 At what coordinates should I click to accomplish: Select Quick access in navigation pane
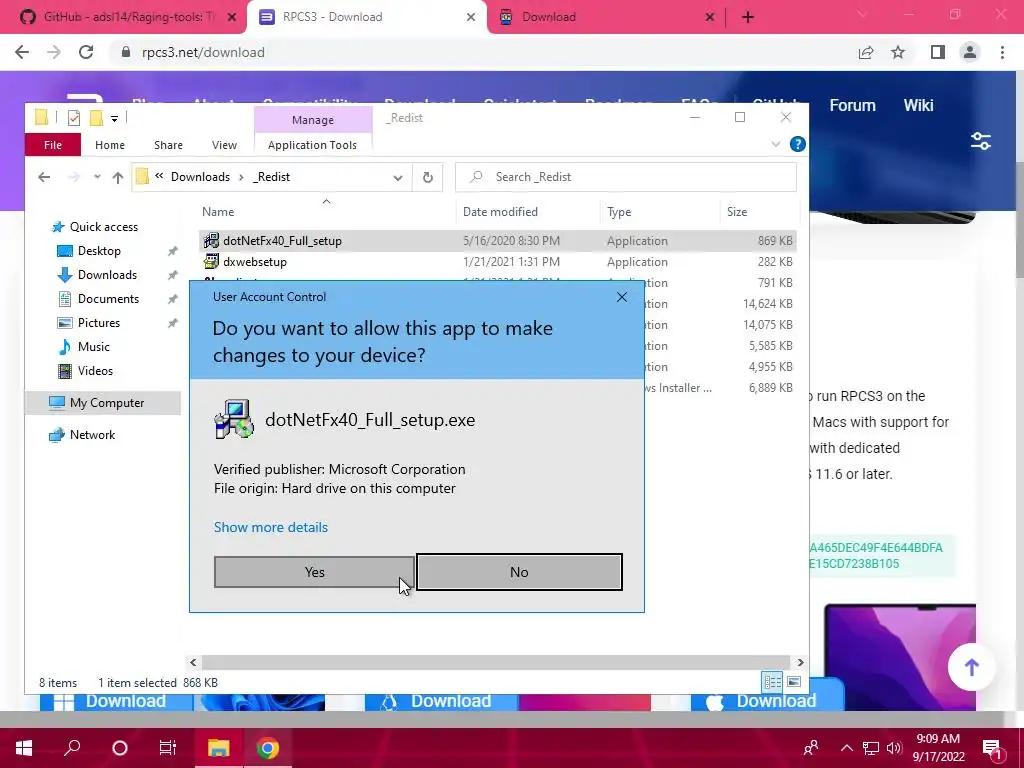point(104,227)
